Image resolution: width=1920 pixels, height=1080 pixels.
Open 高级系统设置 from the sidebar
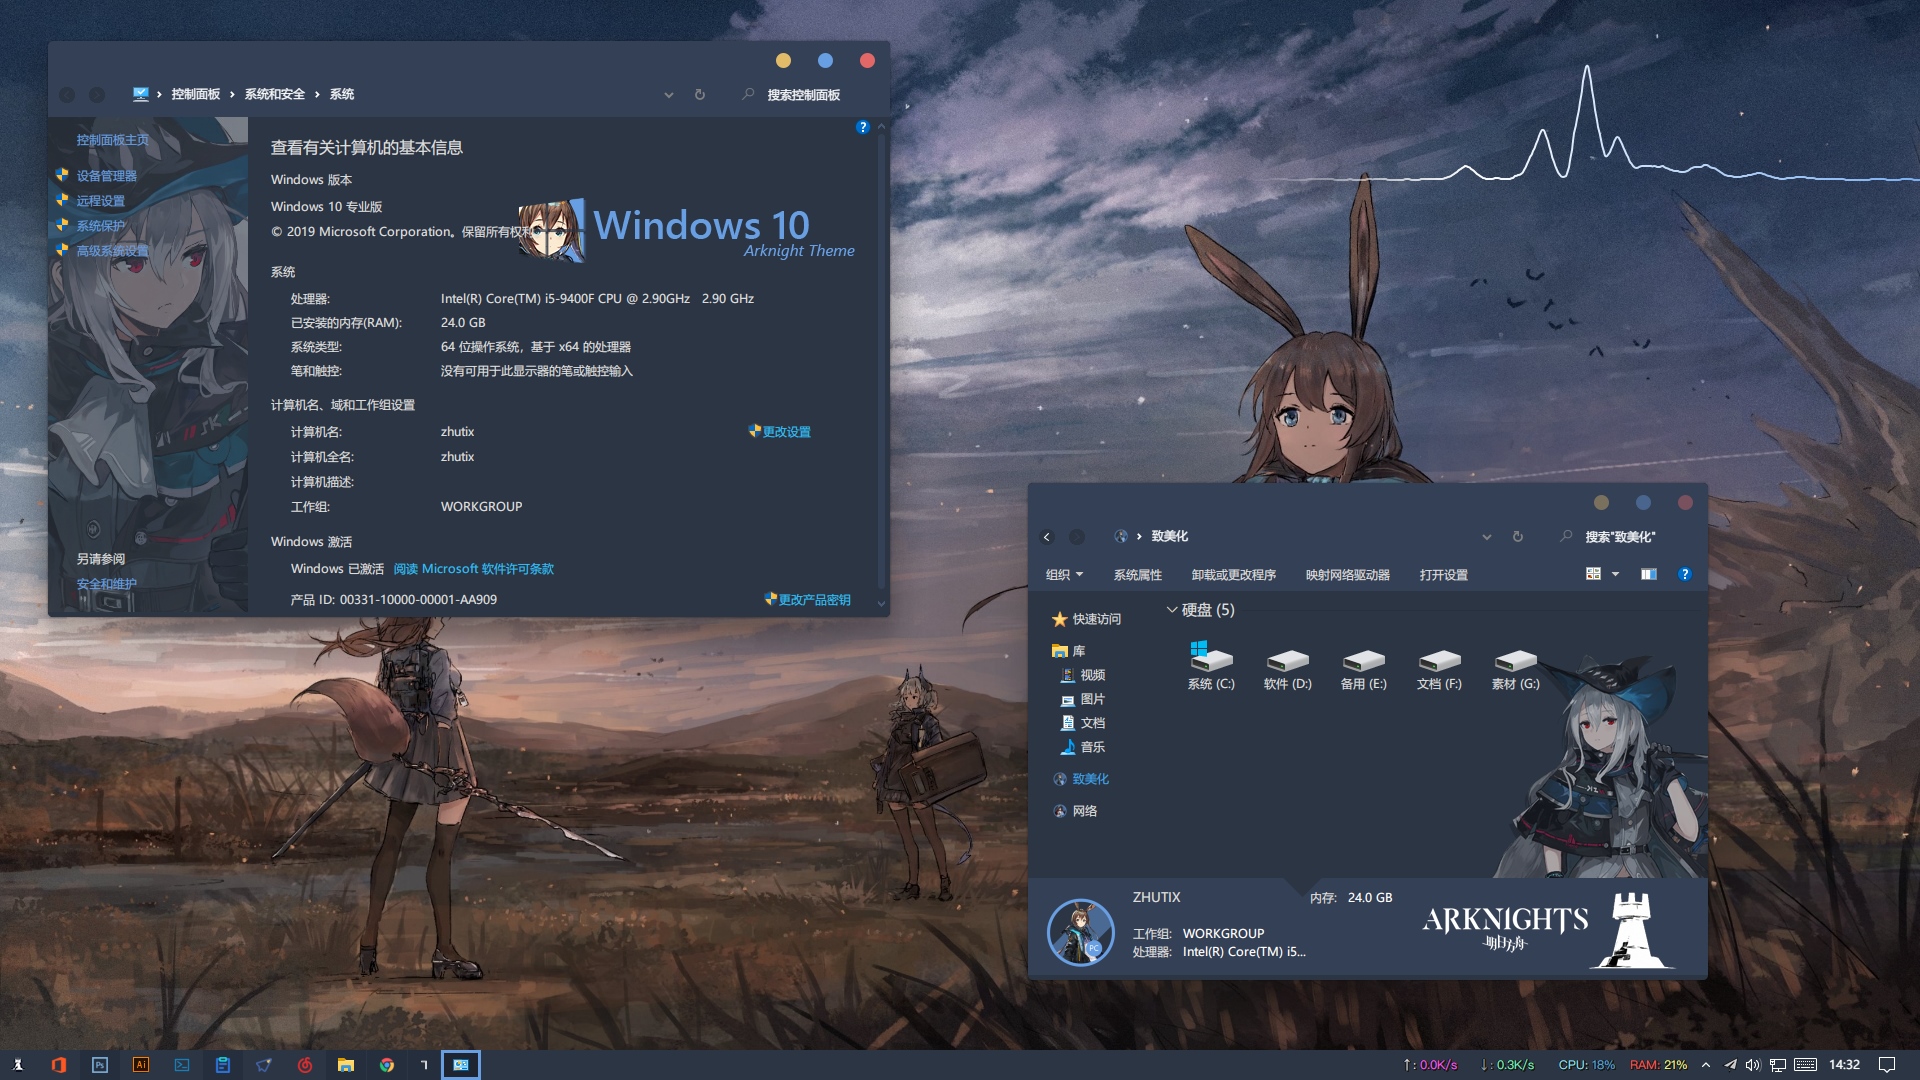point(113,251)
